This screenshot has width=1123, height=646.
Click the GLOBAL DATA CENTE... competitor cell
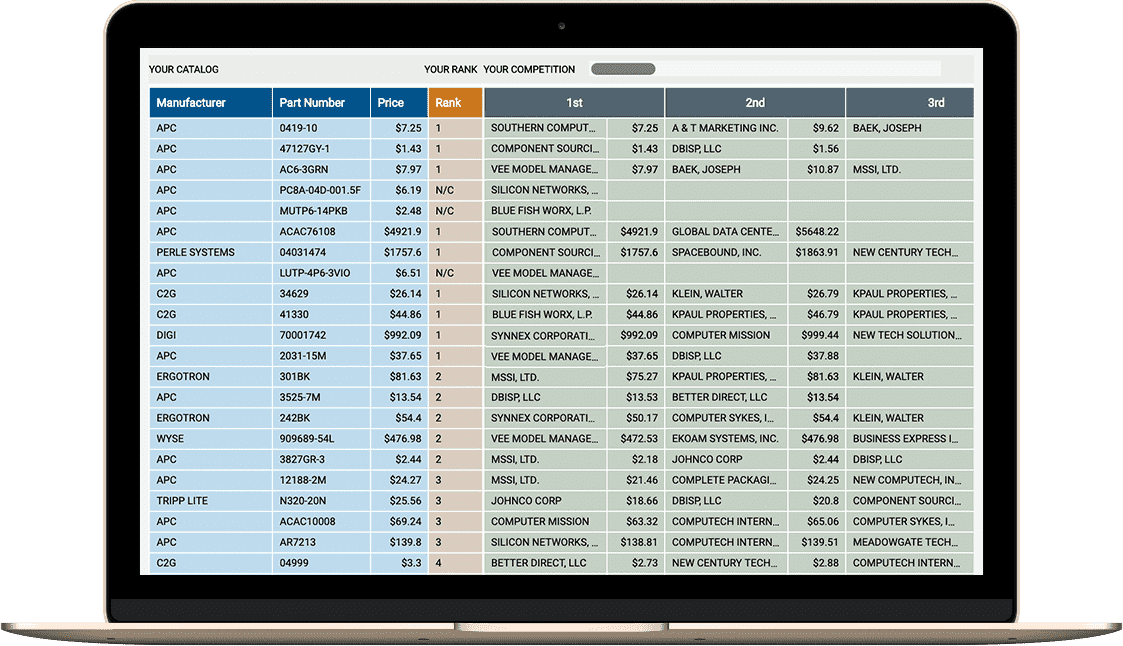tap(725, 232)
